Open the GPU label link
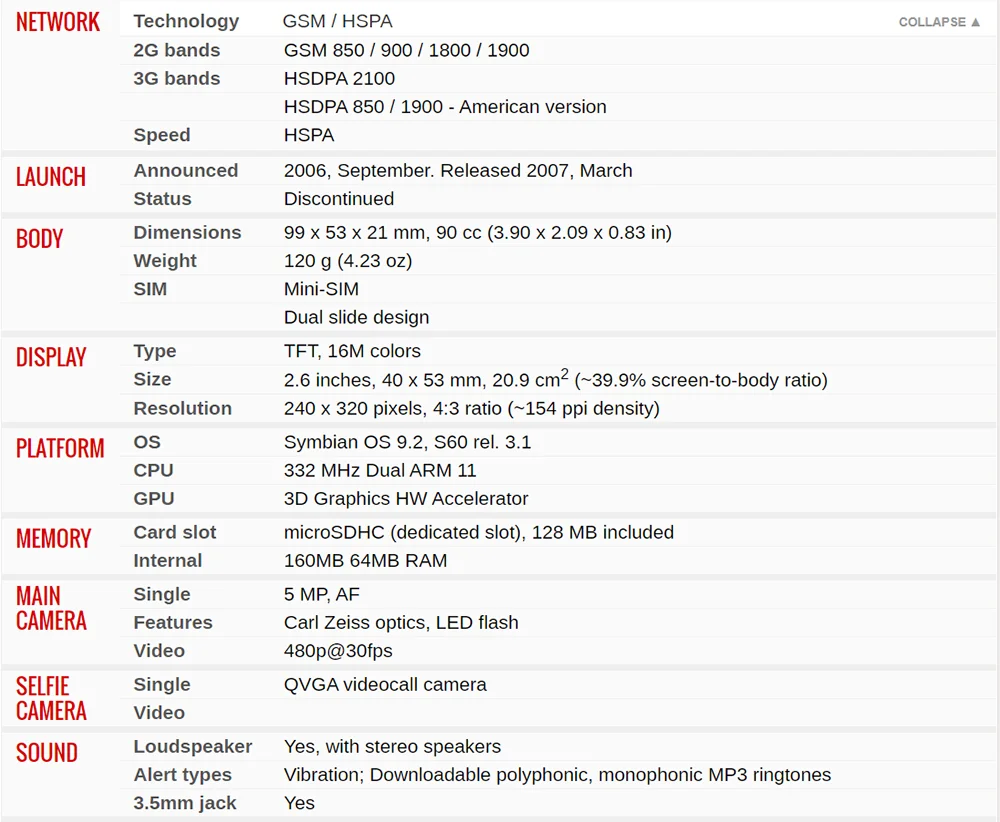Screen dimensions: 1000x822 click(x=154, y=499)
